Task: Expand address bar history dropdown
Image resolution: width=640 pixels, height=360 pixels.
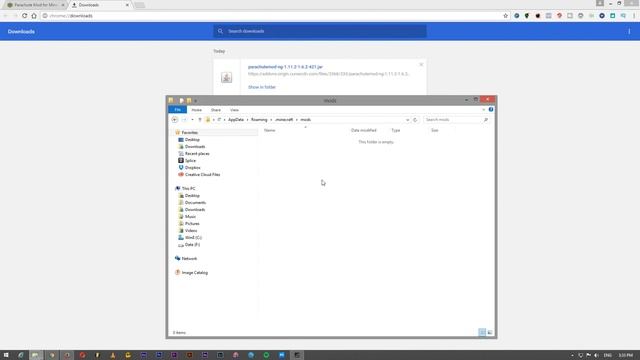Action: pos(407,120)
